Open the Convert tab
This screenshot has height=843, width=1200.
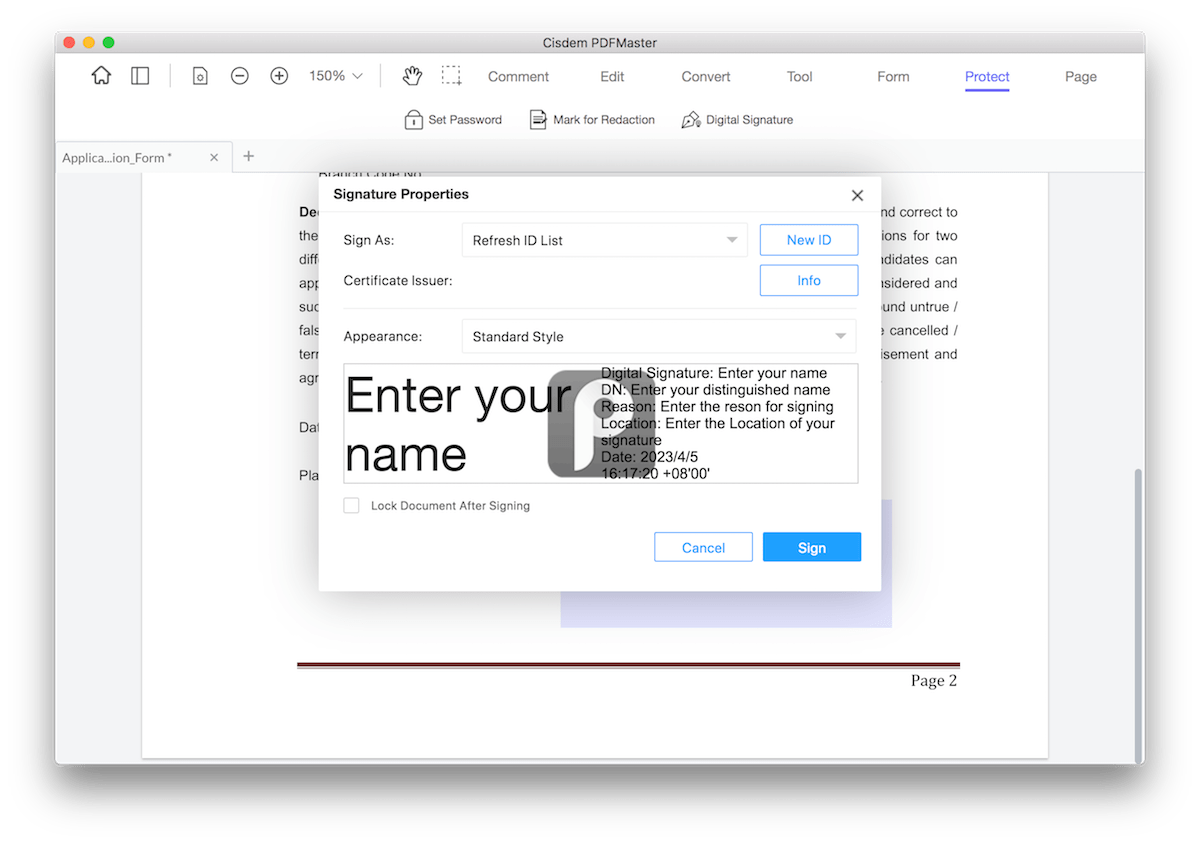pyautogui.click(x=706, y=77)
